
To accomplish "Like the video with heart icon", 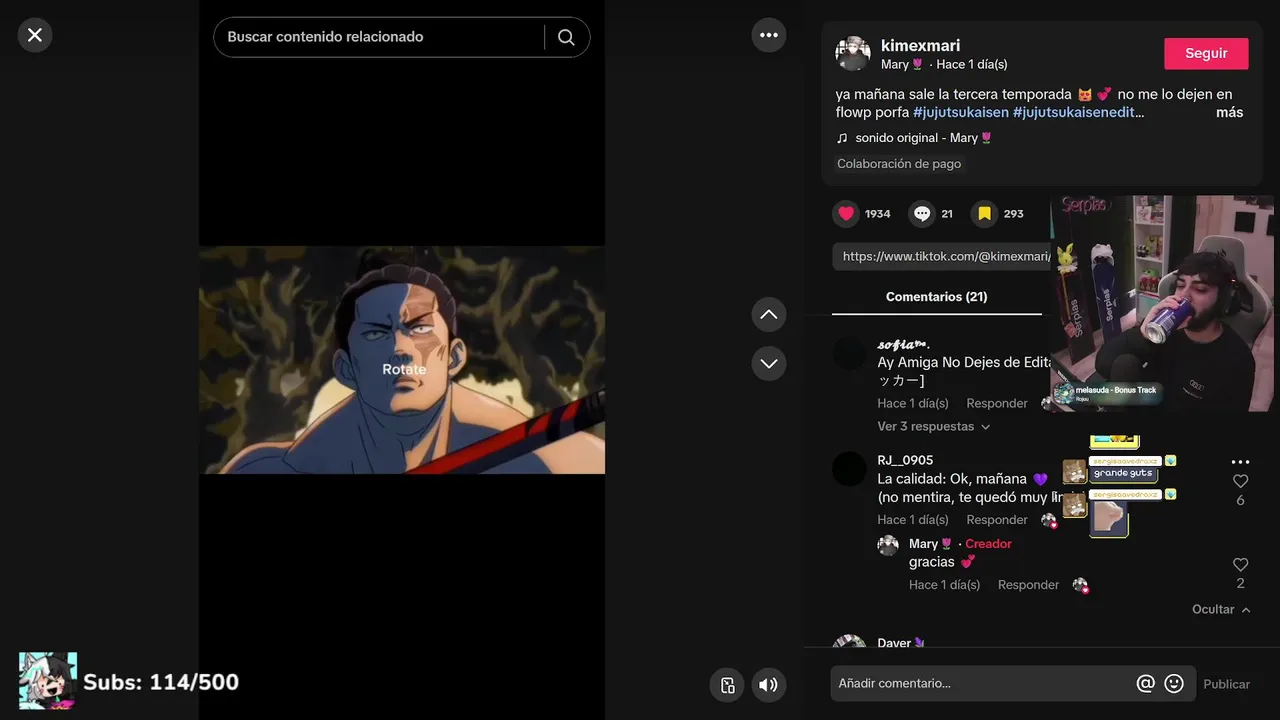I will click(x=846, y=213).
